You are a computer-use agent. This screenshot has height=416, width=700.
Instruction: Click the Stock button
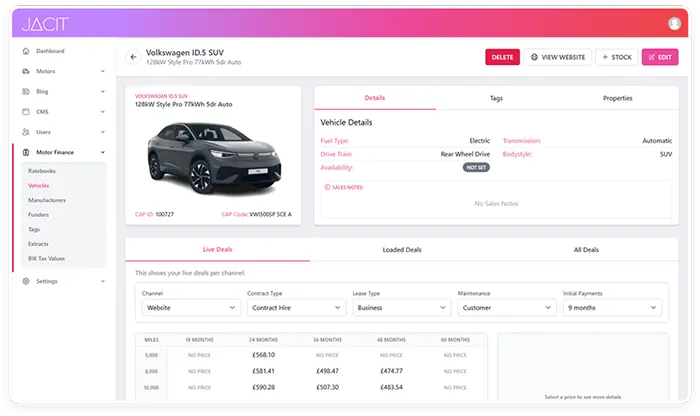(617, 57)
